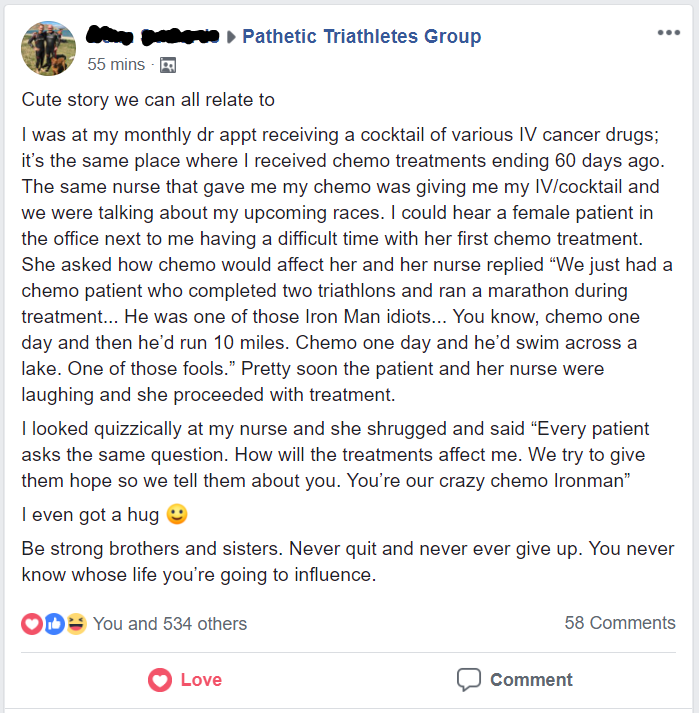Click the "Be strong brothers and sisters" paragraph
The height and width of the screenshot is (713, 699).
click(347, 562)
